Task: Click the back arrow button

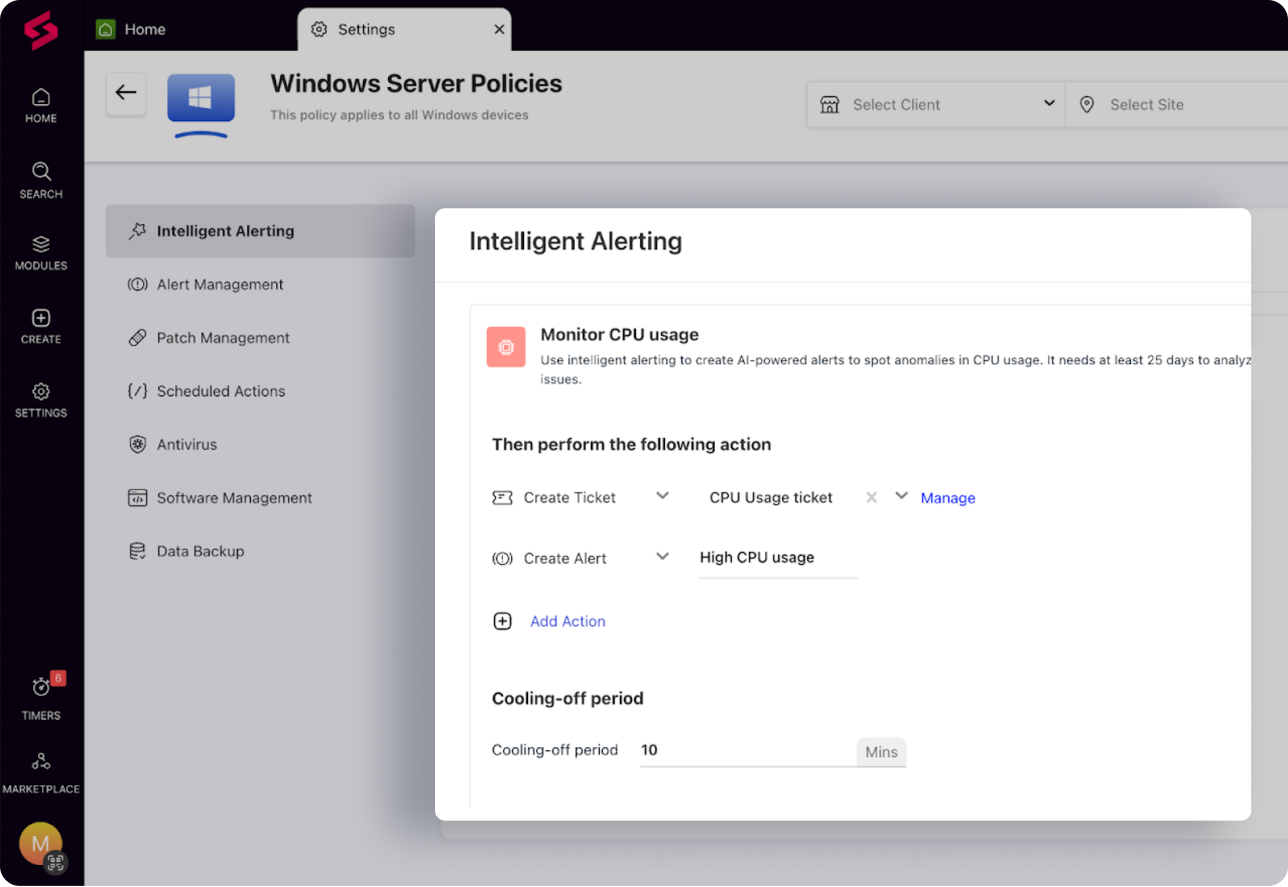Action: (126, 92)
